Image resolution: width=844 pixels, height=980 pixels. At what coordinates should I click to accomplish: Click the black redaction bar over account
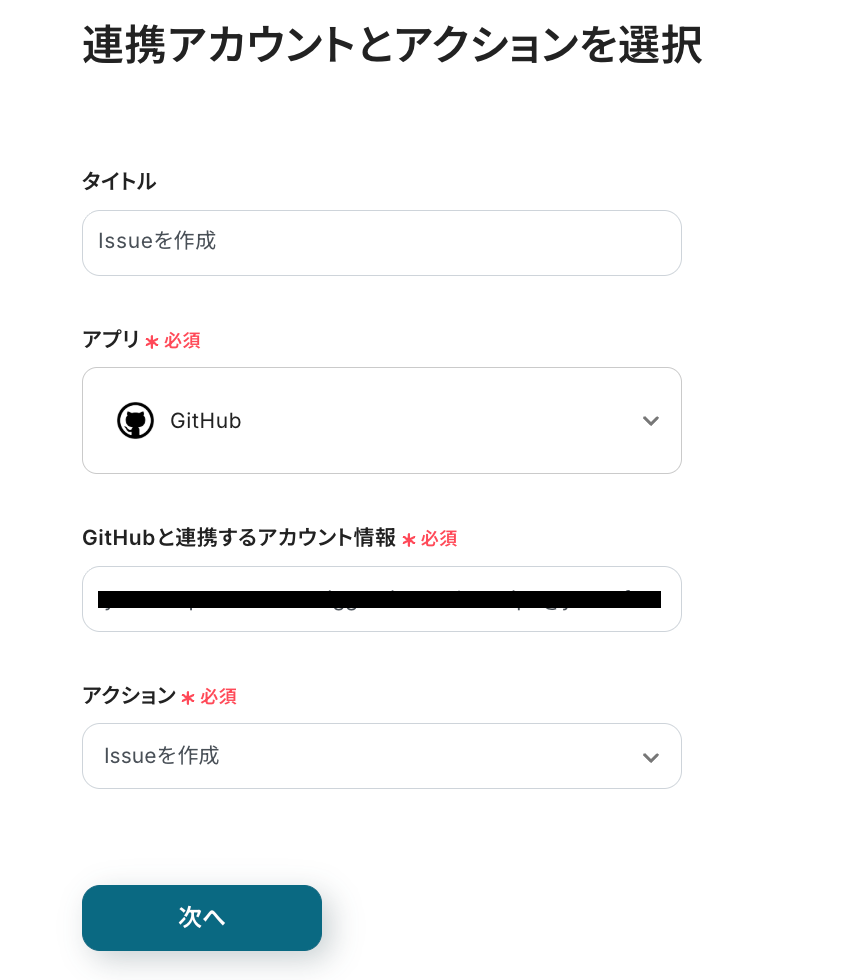pyautogui.click(x=379, y=599)
